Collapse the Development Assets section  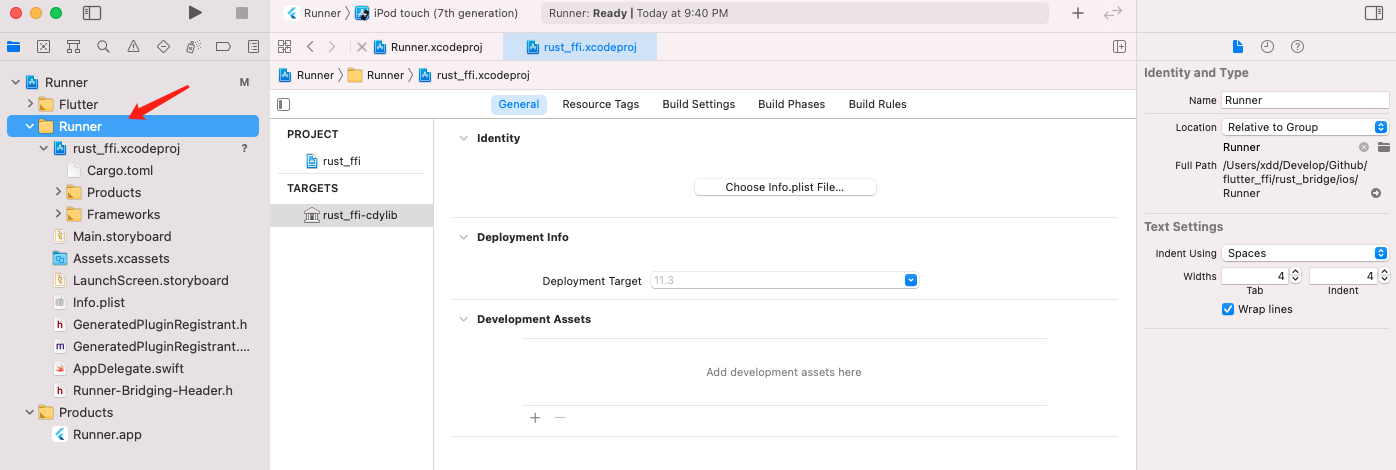pos(463,319)
